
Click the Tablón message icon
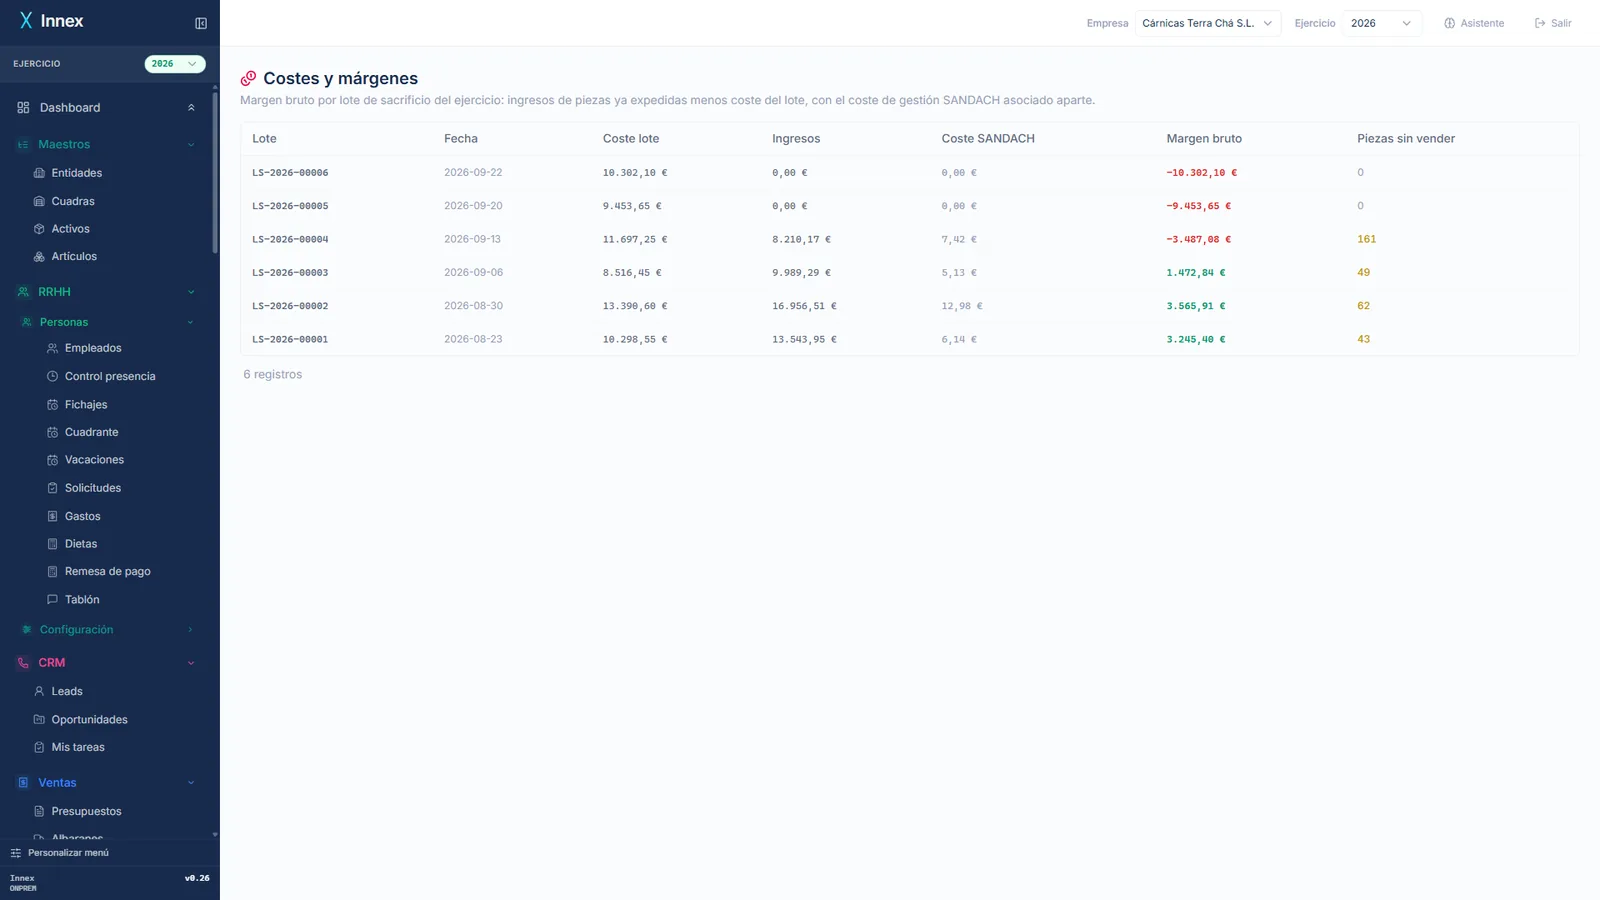pos(52,600)
